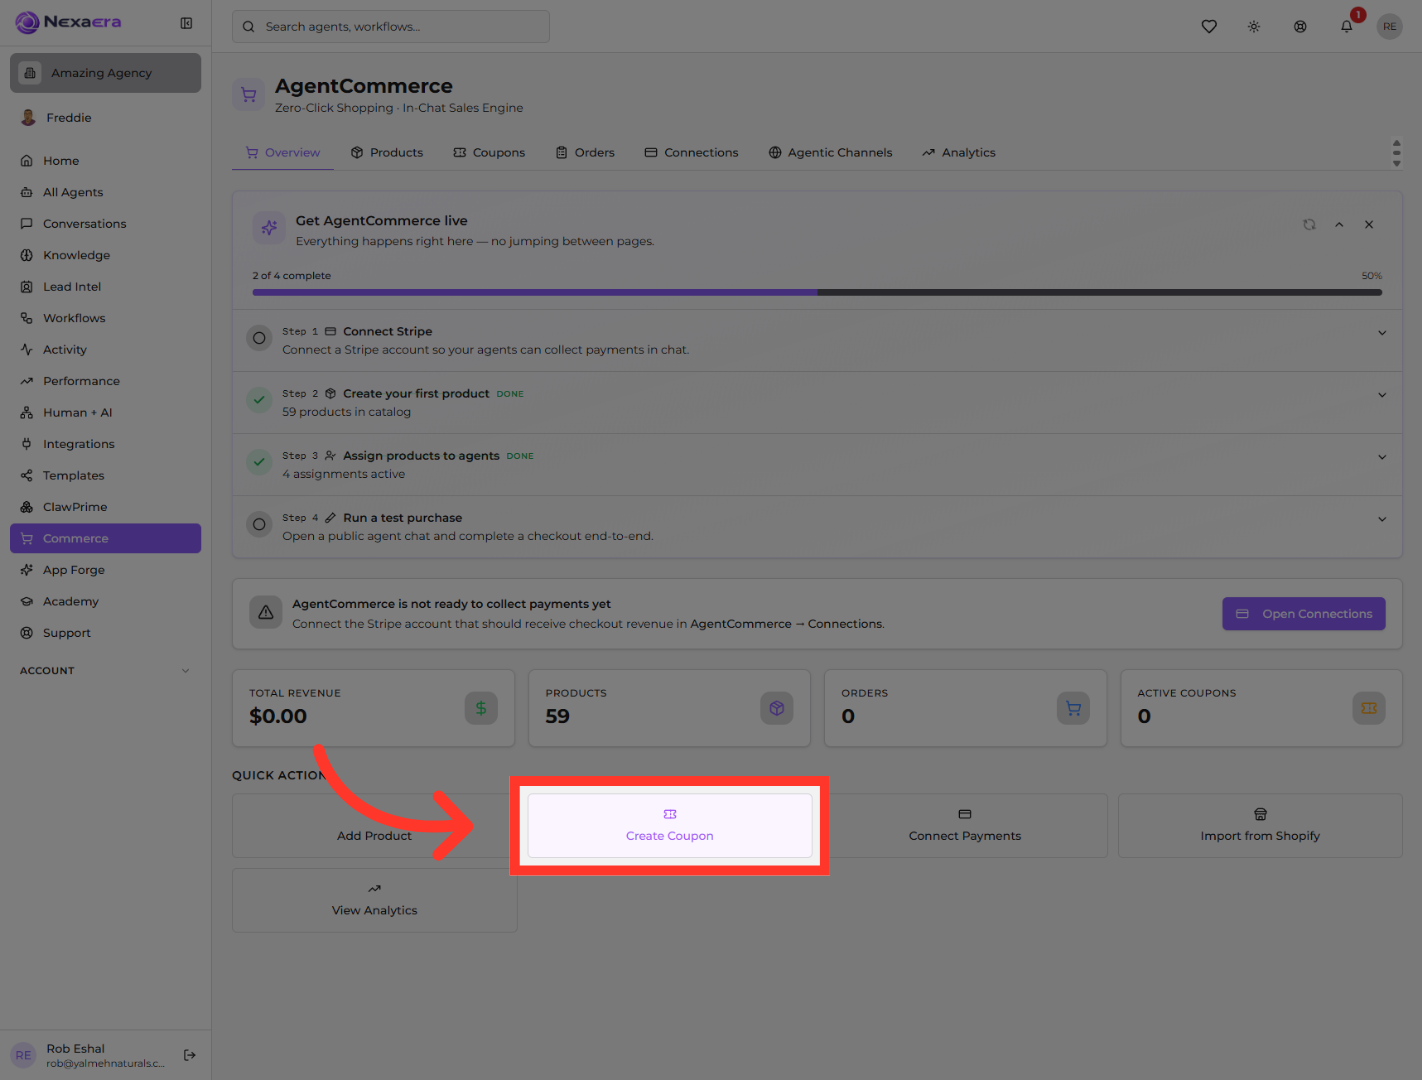Log out using the sign-out icon
The width and height of the screenshot is (1422, 1080).
[190, 1055]
